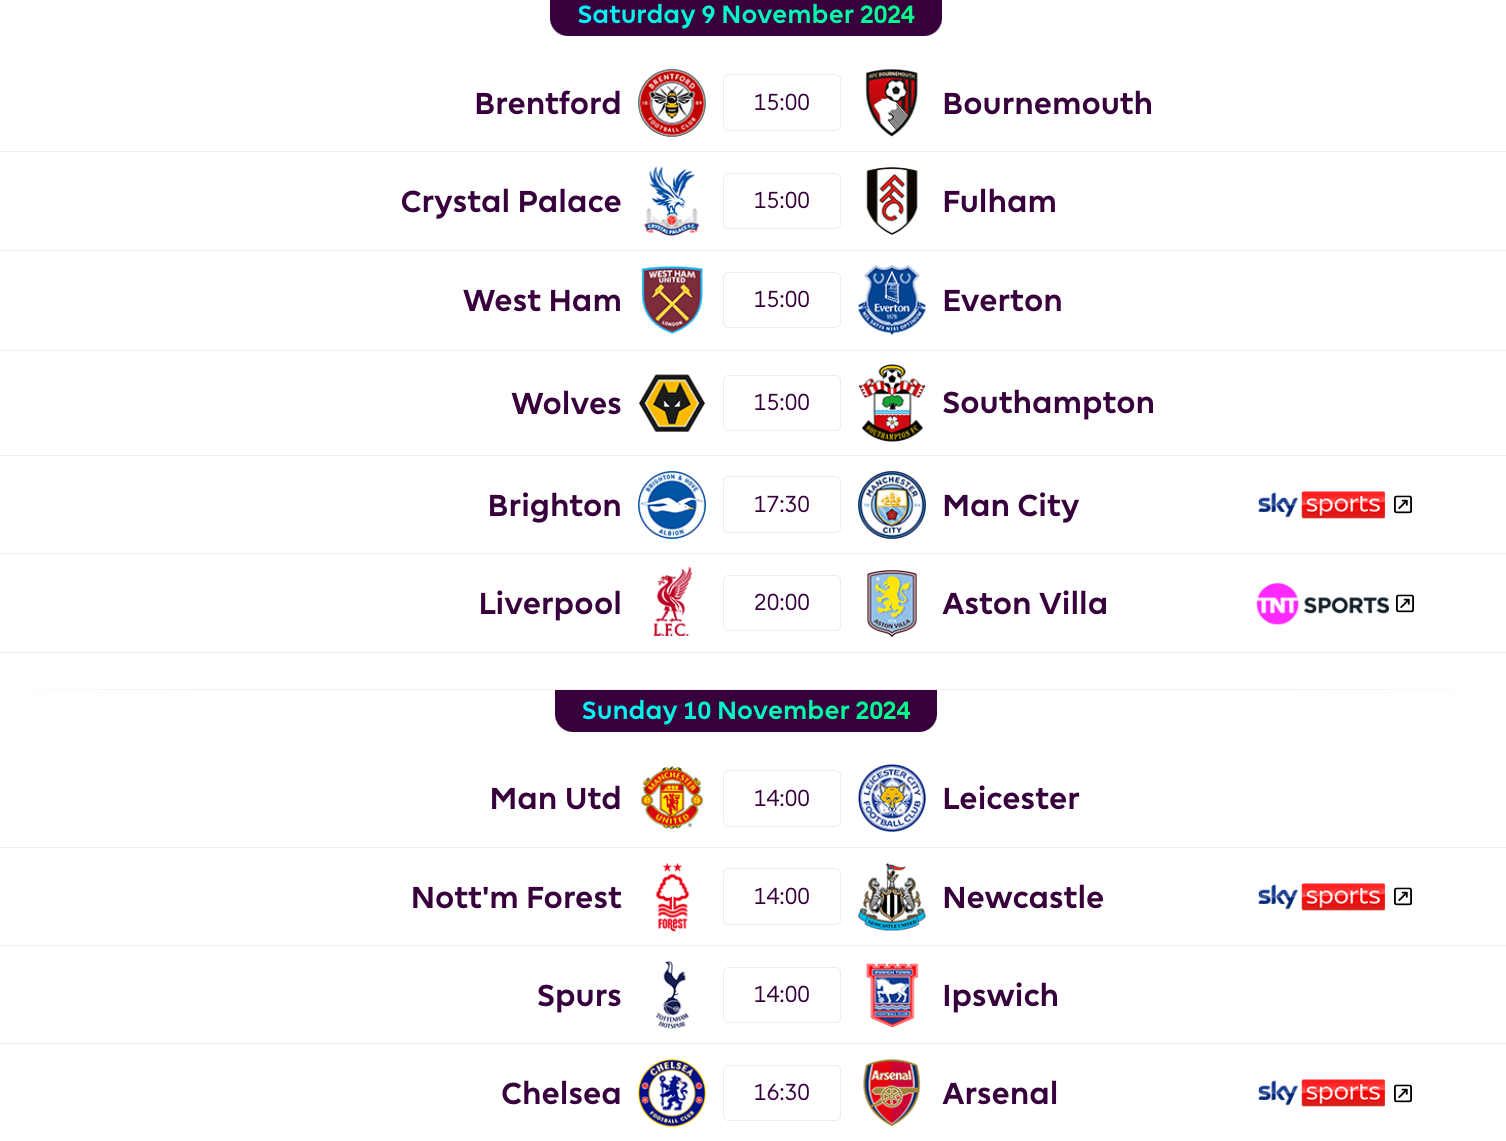Click the Liverpool L.F.C. crest
1506x1141 pixels.
(672, 603)
